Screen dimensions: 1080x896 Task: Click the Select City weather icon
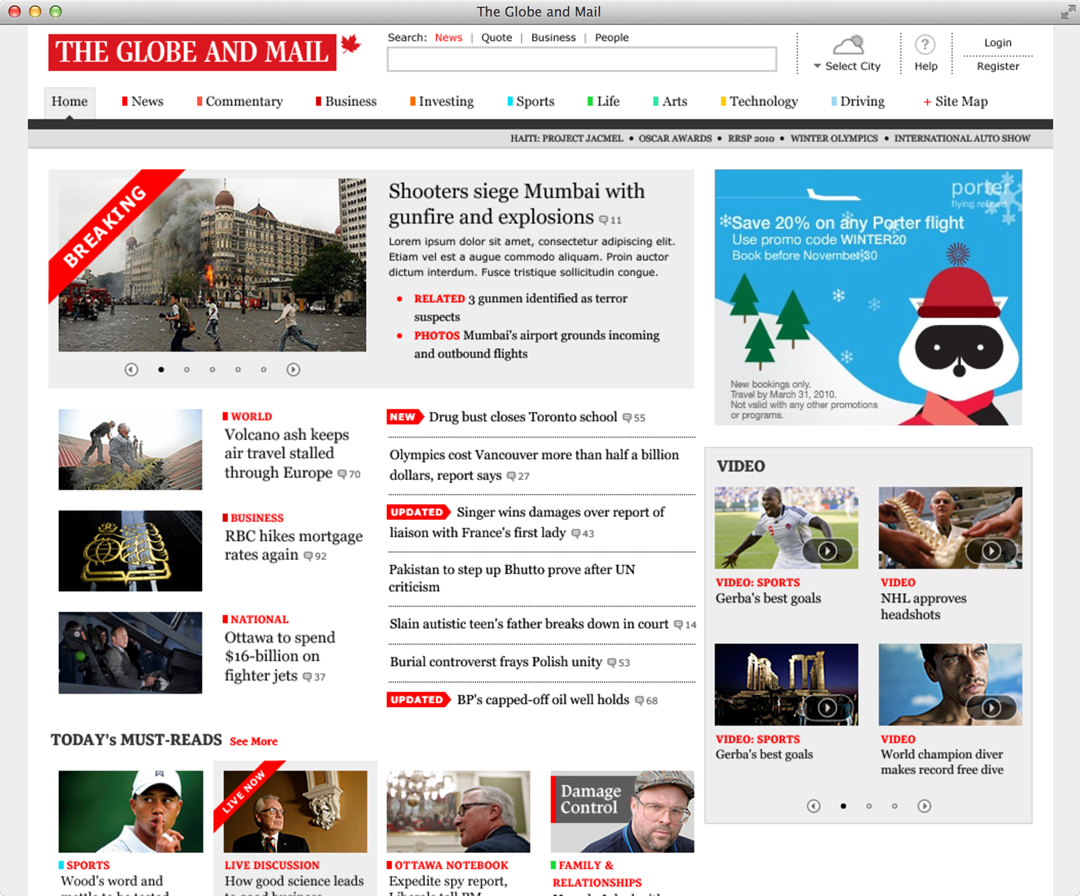point(849,45)
